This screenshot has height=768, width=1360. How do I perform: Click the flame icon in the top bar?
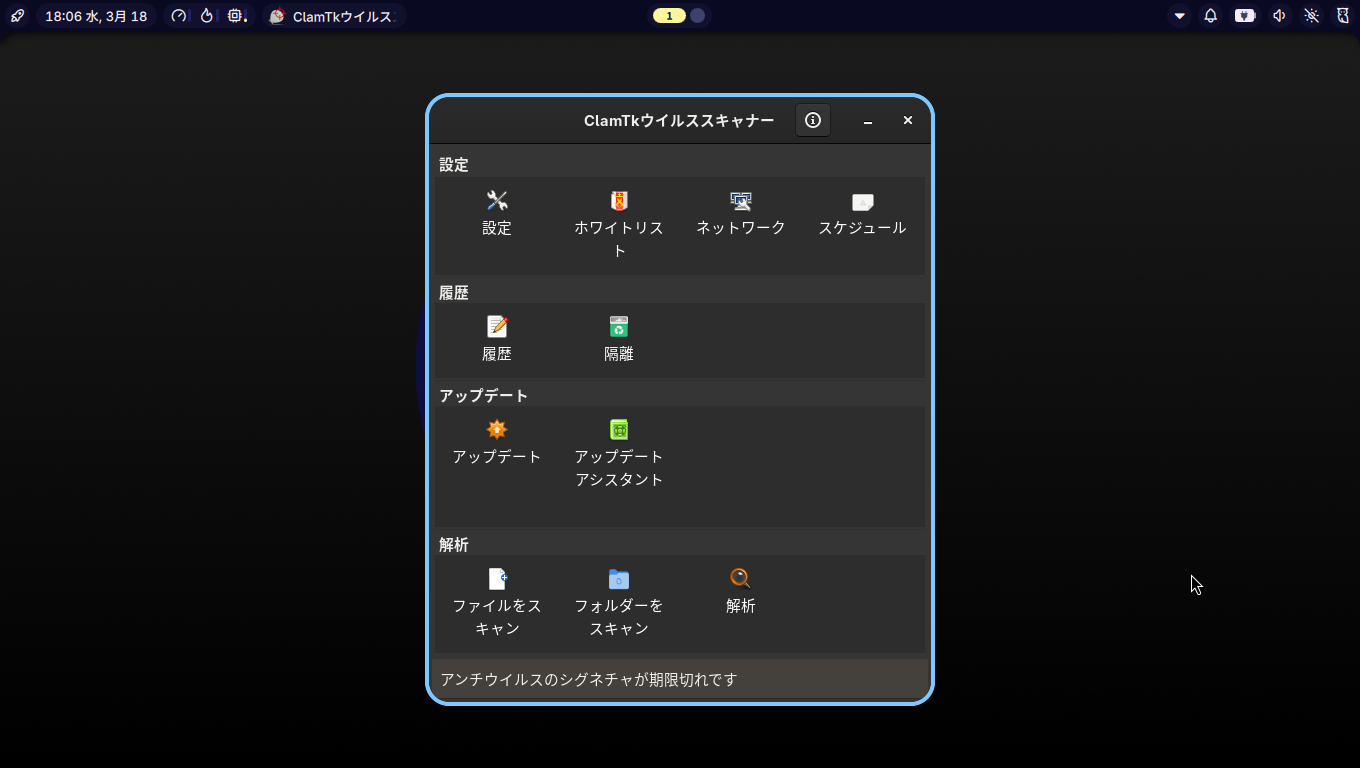click(x=207, y=16)
